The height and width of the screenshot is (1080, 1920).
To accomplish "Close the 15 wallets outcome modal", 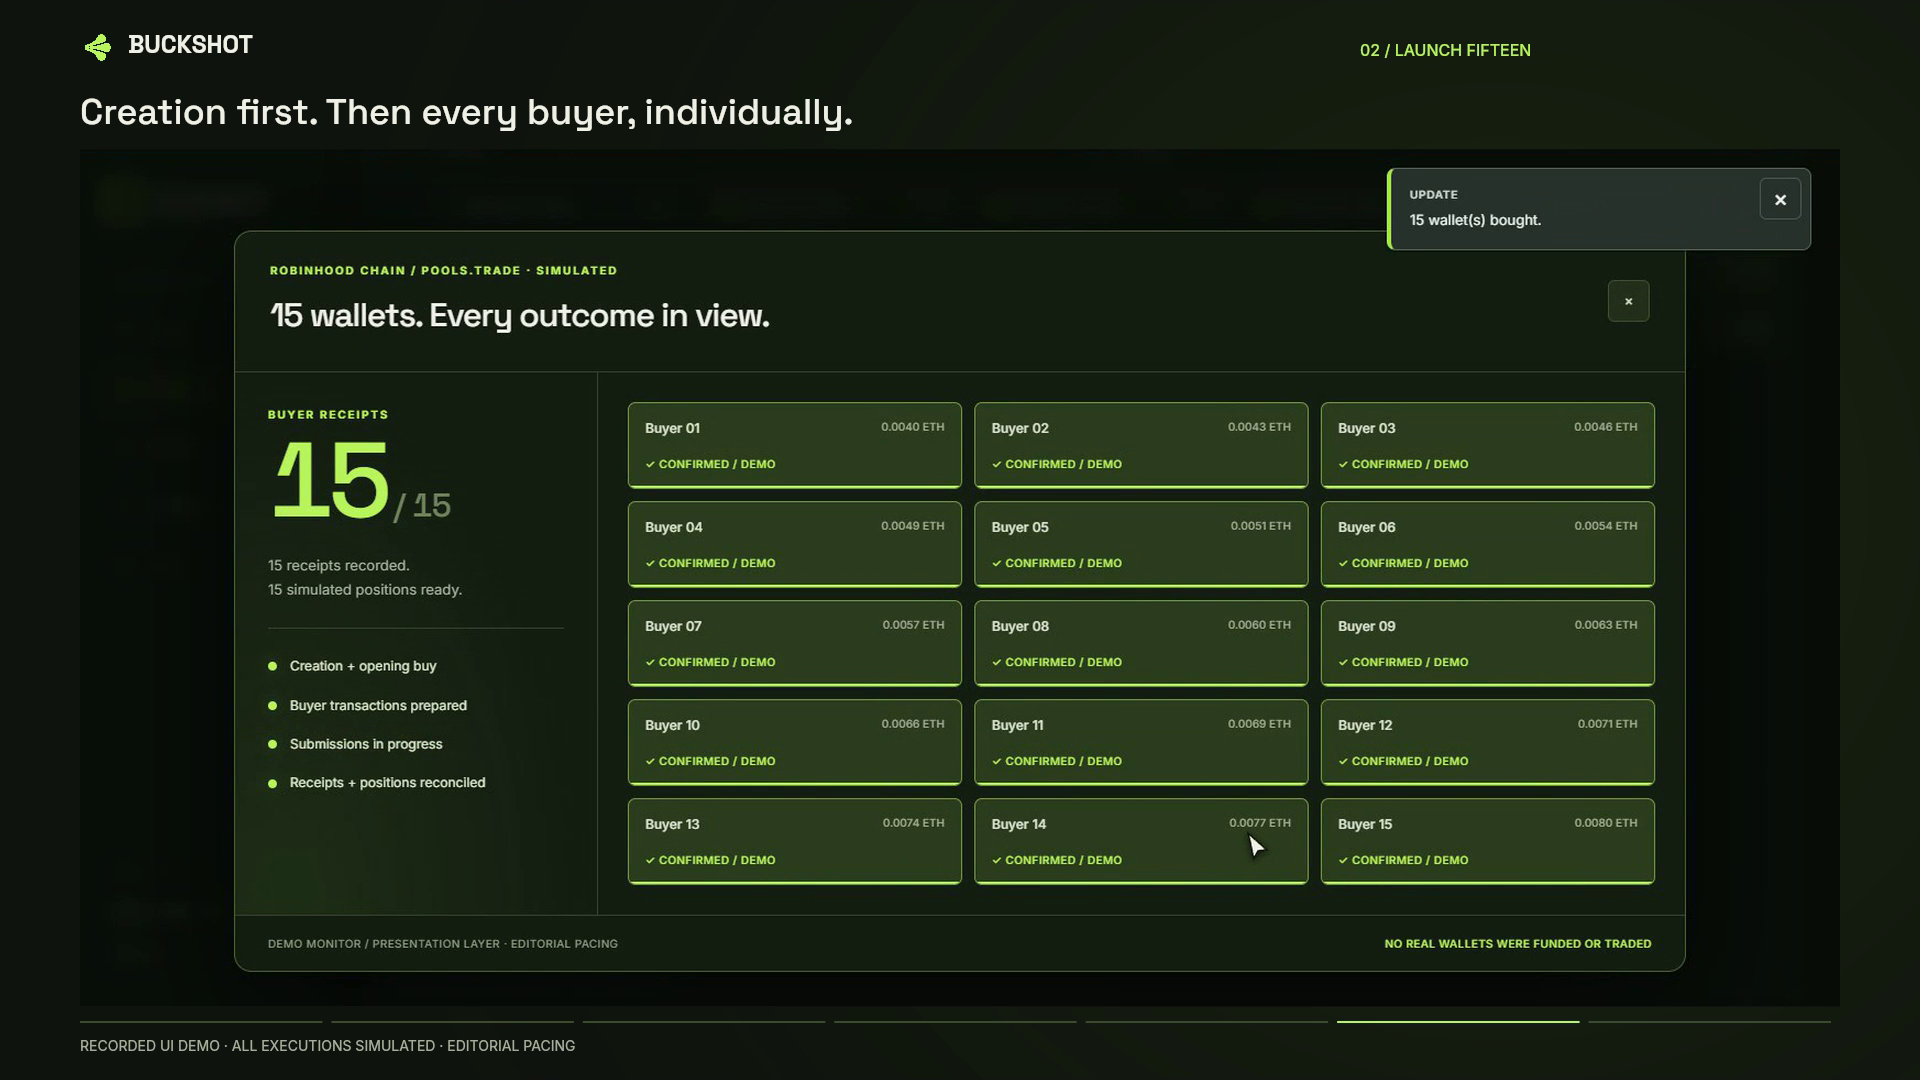I will [x=1628, y=301].
